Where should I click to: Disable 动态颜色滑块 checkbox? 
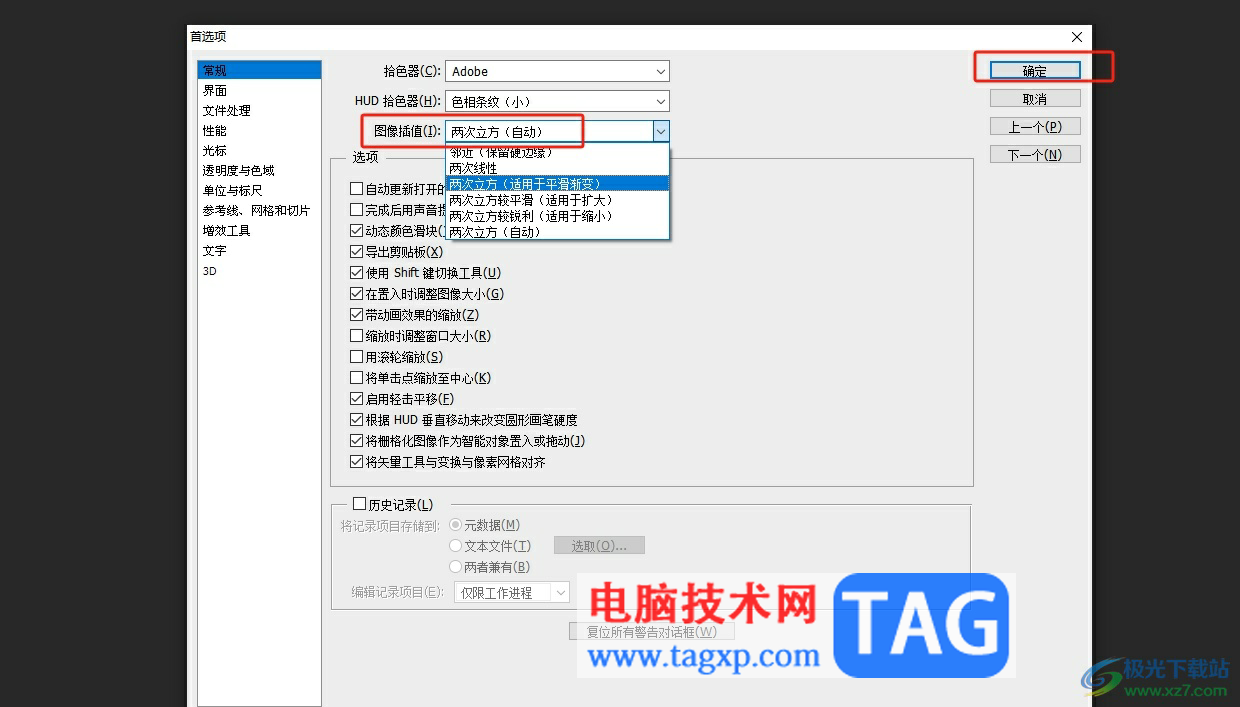click(356, 231)
